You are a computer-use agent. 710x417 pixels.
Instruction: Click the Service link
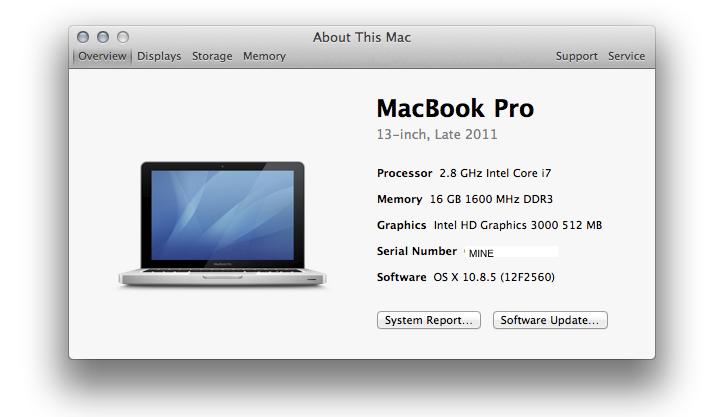(x=626, y=56)
